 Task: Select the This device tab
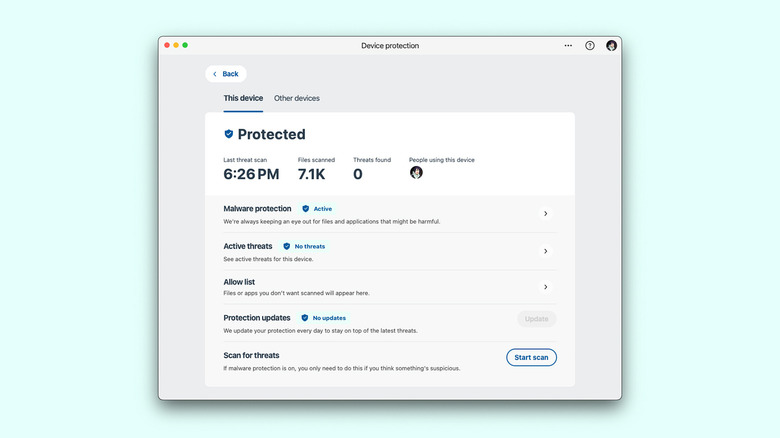coord(243,98)
